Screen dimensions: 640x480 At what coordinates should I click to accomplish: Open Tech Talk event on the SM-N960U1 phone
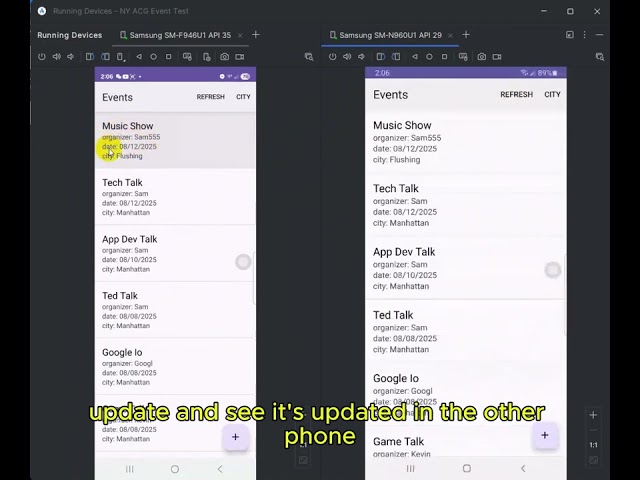point(466,205)
